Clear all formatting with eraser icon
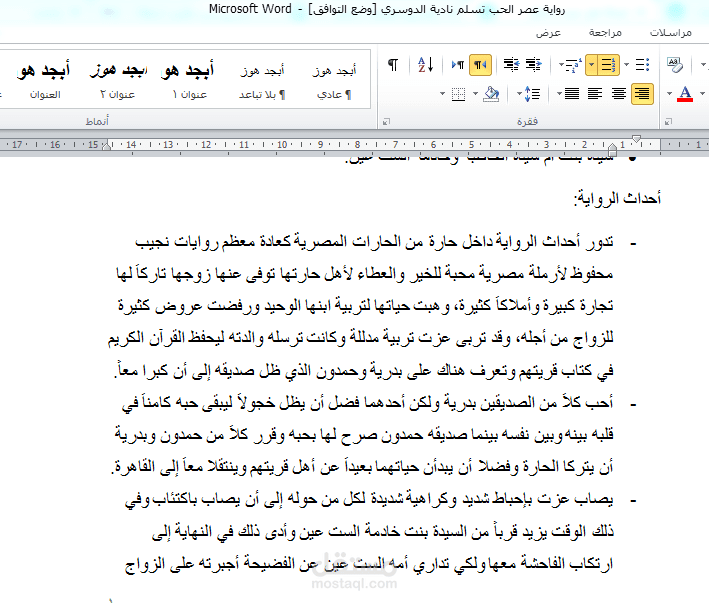The width and height of the screenshot is (709, 603). (x=674, y=66)
